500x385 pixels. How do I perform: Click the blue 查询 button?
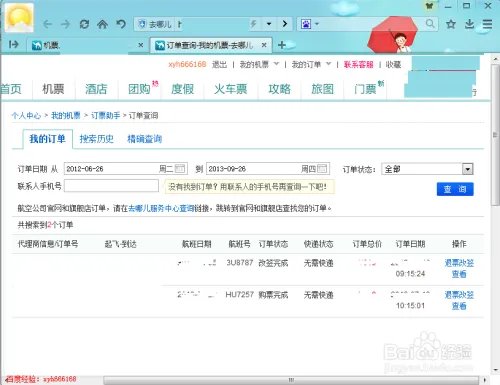455,189
